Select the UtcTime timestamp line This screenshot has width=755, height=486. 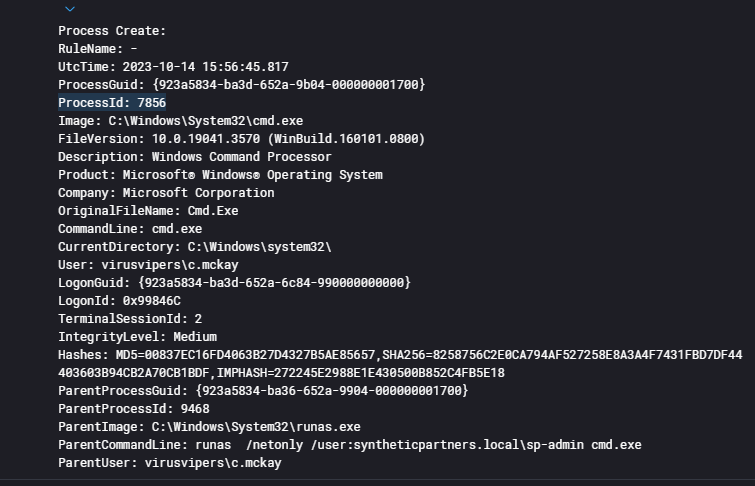click(x=173, y=67)
